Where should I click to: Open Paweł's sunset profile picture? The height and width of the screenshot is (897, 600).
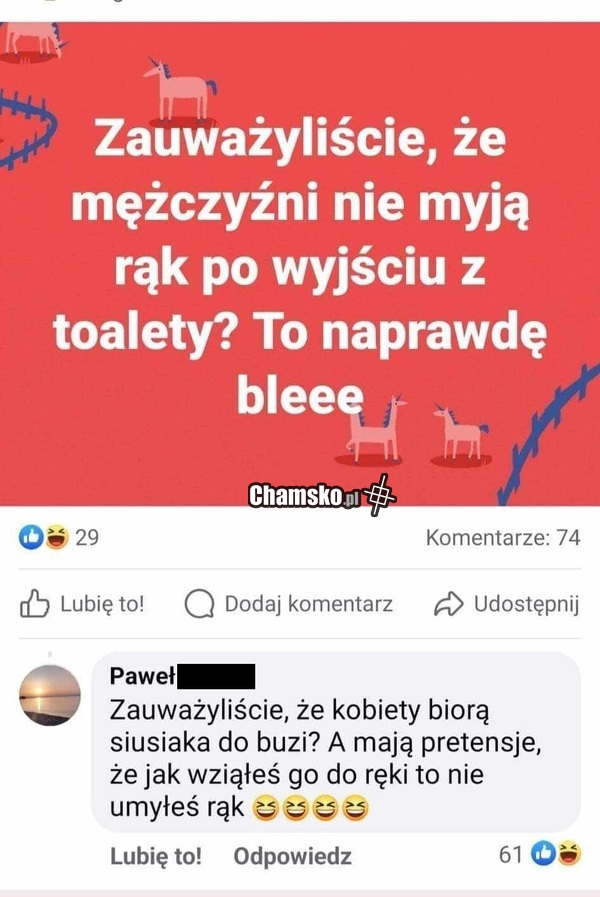point(50,695)
